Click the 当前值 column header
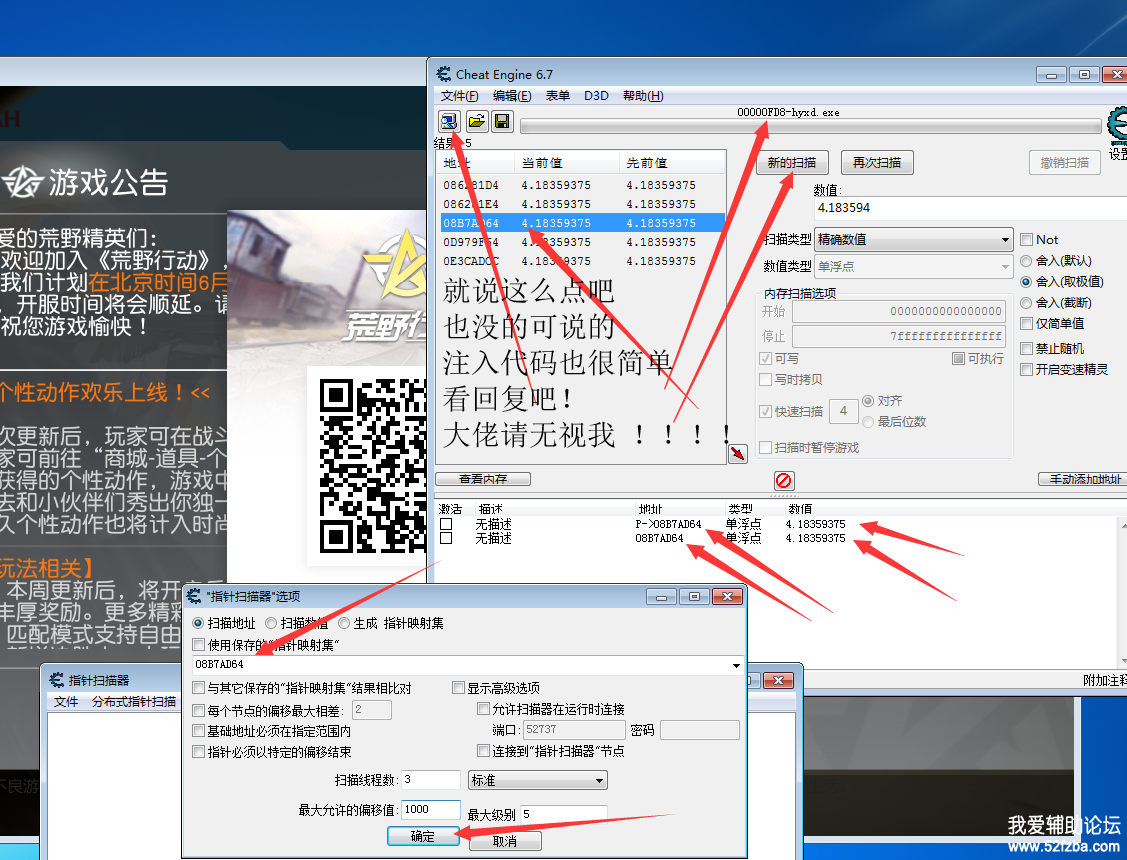1127x860 pixels. coord(566,163)
